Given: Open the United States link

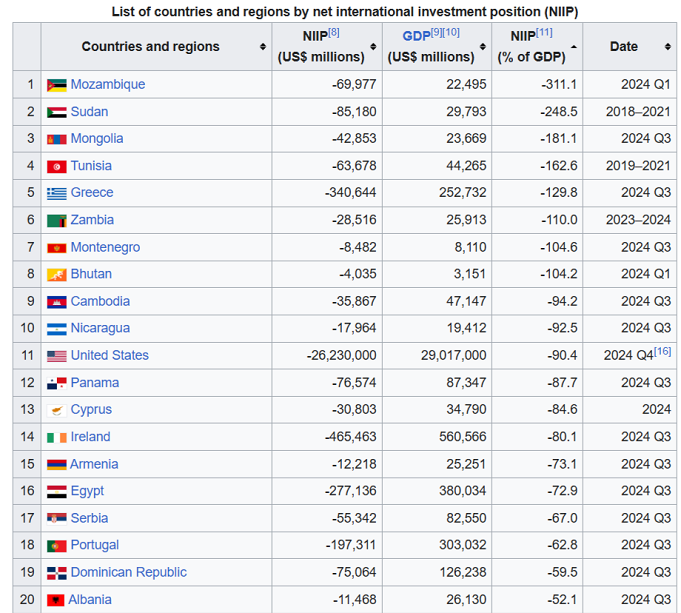Looking at the screenshot, I should [109, 355].
